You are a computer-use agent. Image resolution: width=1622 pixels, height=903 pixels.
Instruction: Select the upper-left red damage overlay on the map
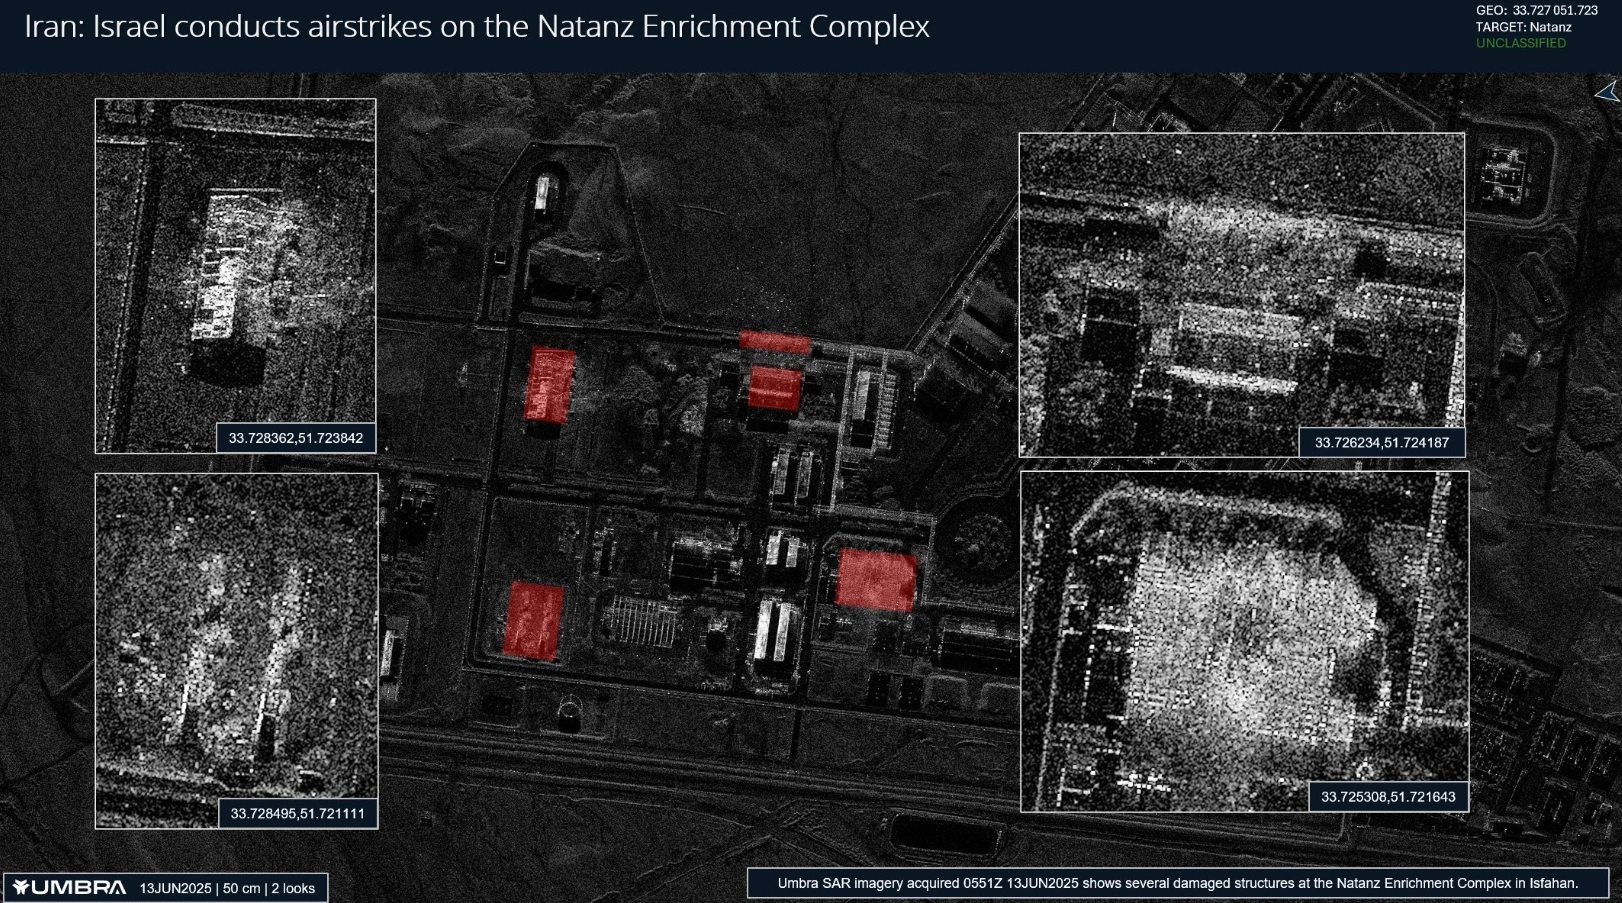550,383
